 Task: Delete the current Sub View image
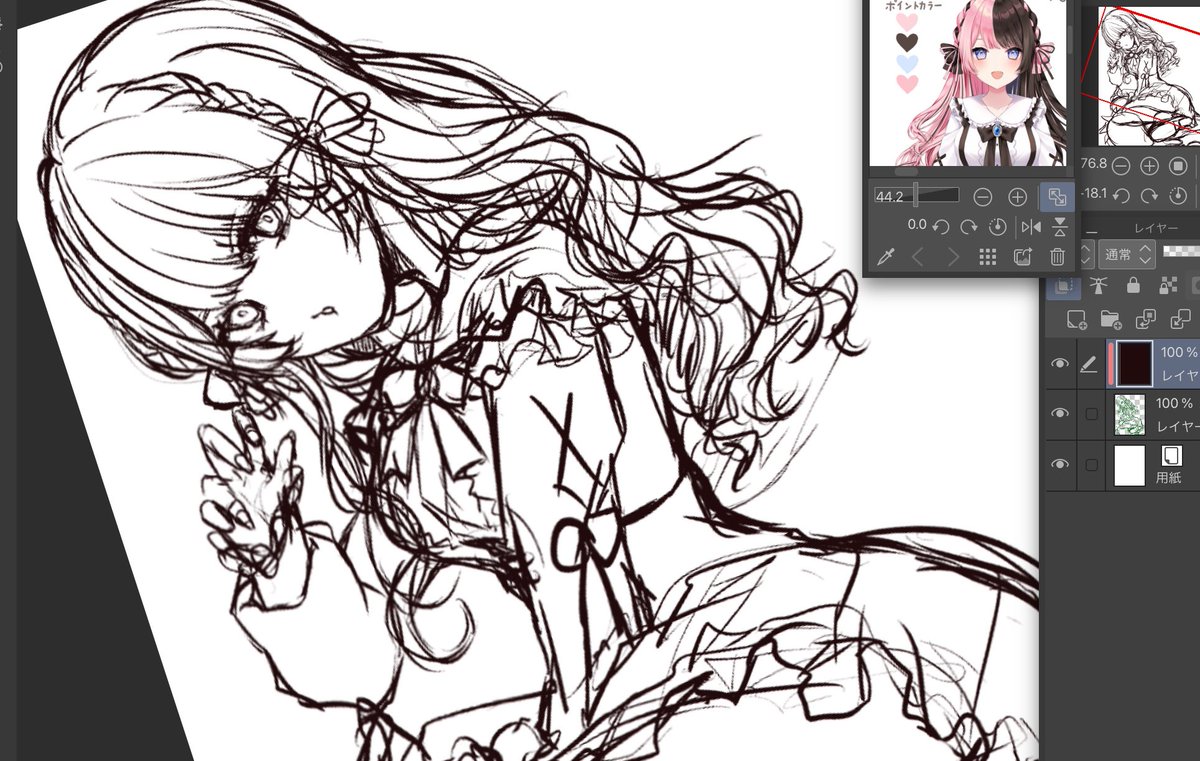(x=1057, y=257)
